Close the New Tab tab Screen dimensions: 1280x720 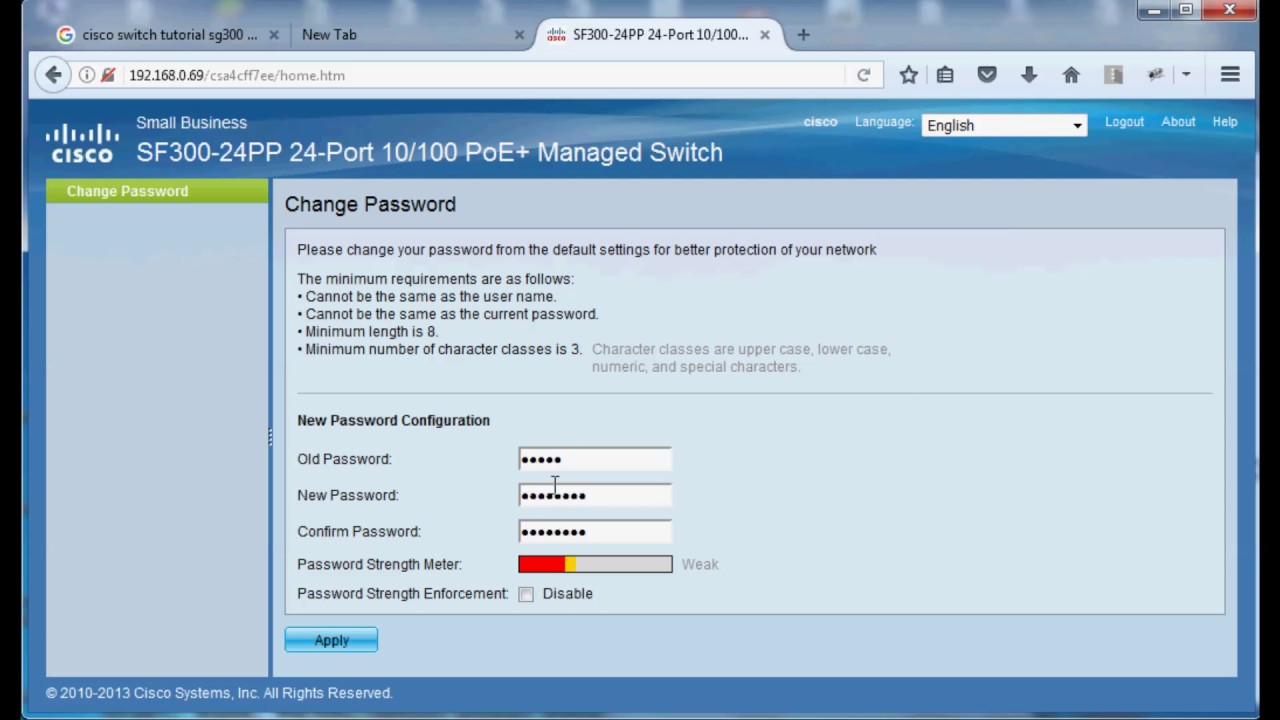tap(519, 34)
